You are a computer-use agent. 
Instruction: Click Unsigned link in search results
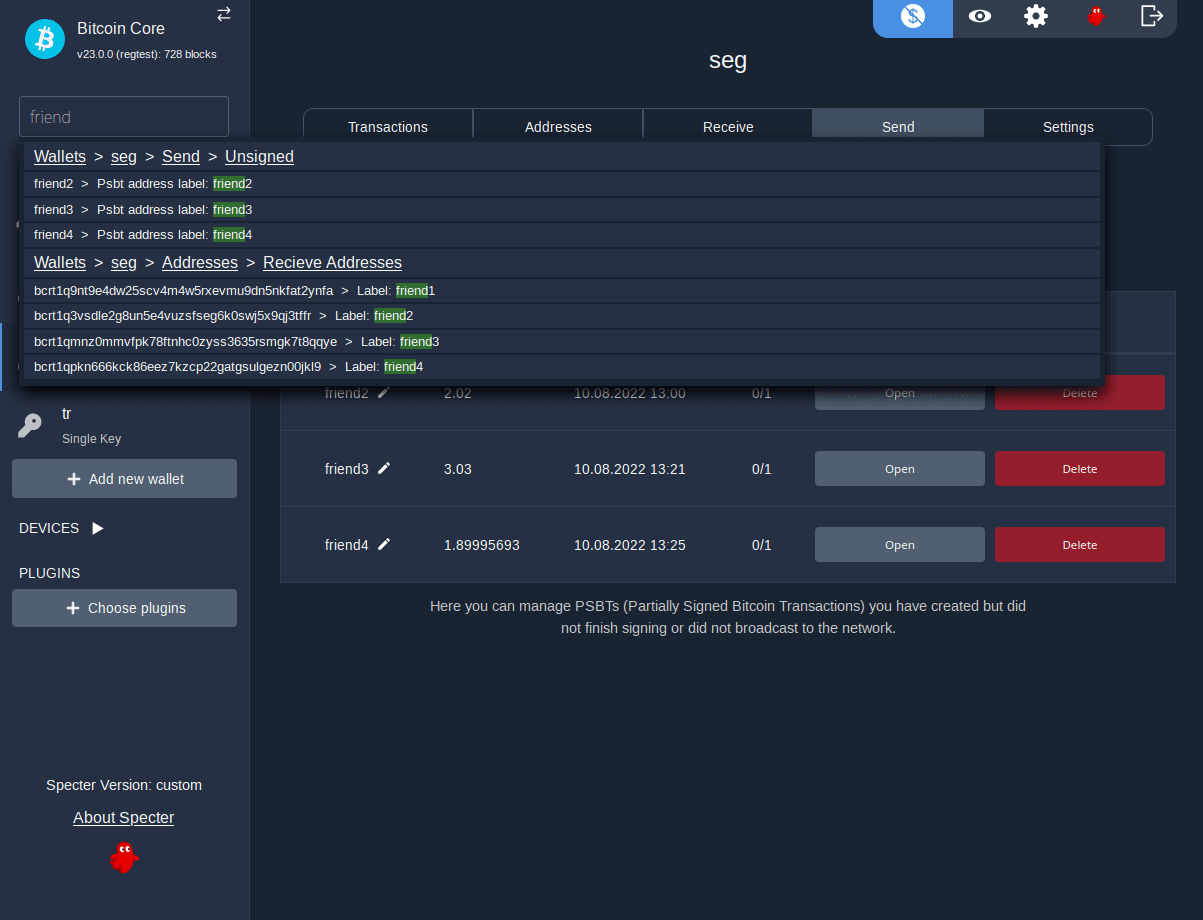[x=259, y=156]
